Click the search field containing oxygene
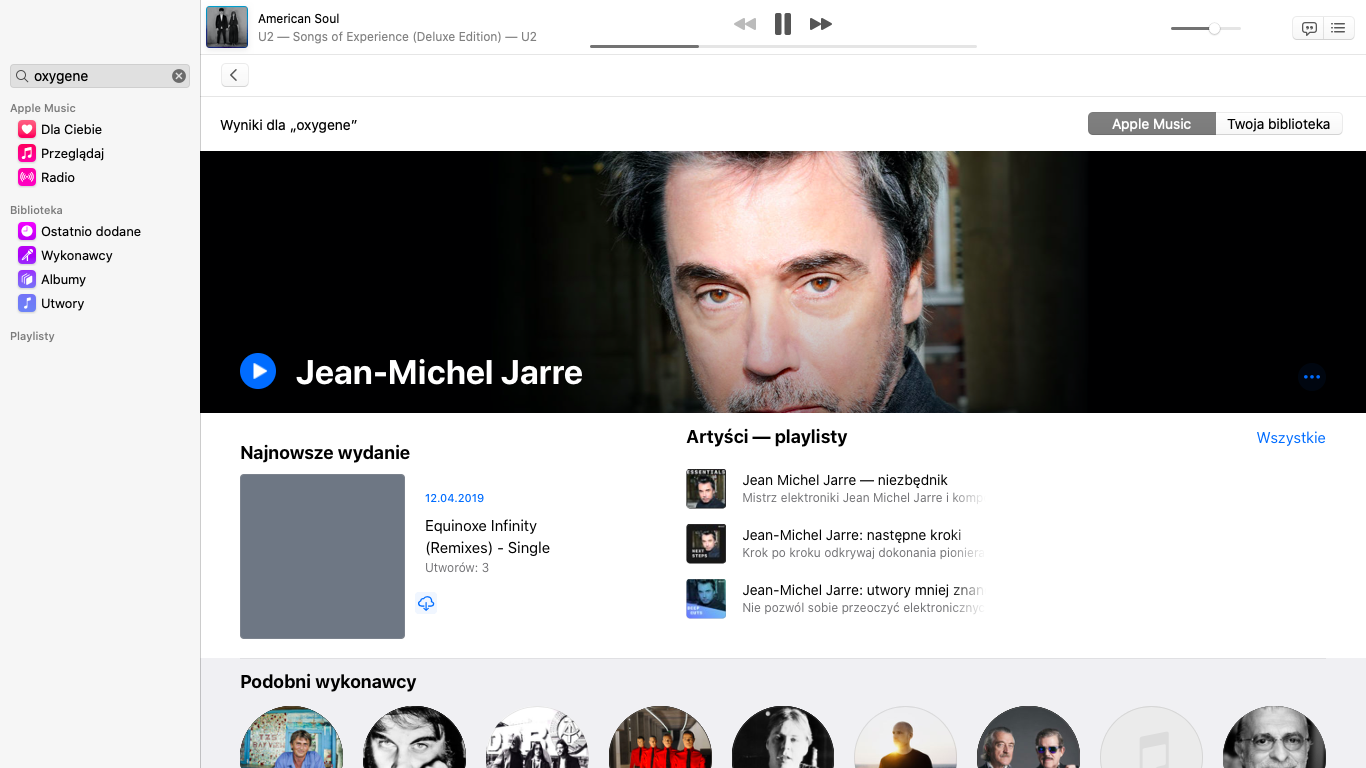This screenshot has height=768, width=1366. (x=100, y=76)
